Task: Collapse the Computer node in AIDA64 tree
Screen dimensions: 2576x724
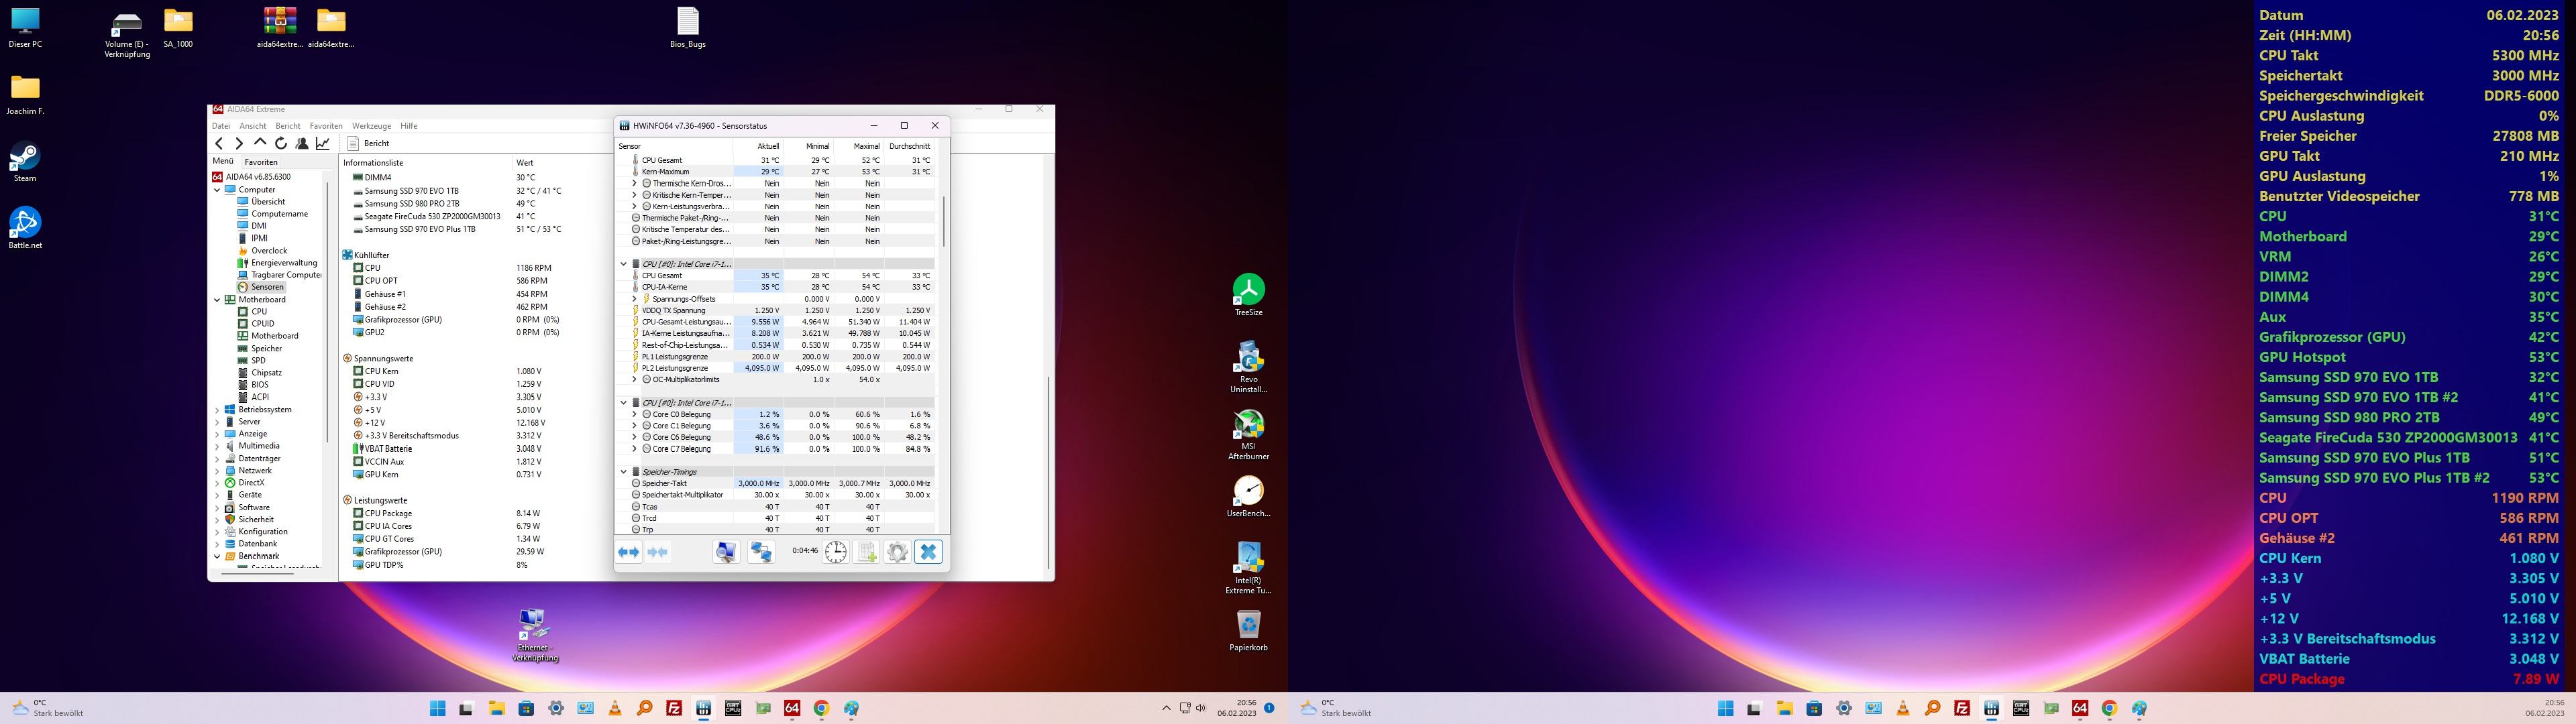Action: point(217,190)
